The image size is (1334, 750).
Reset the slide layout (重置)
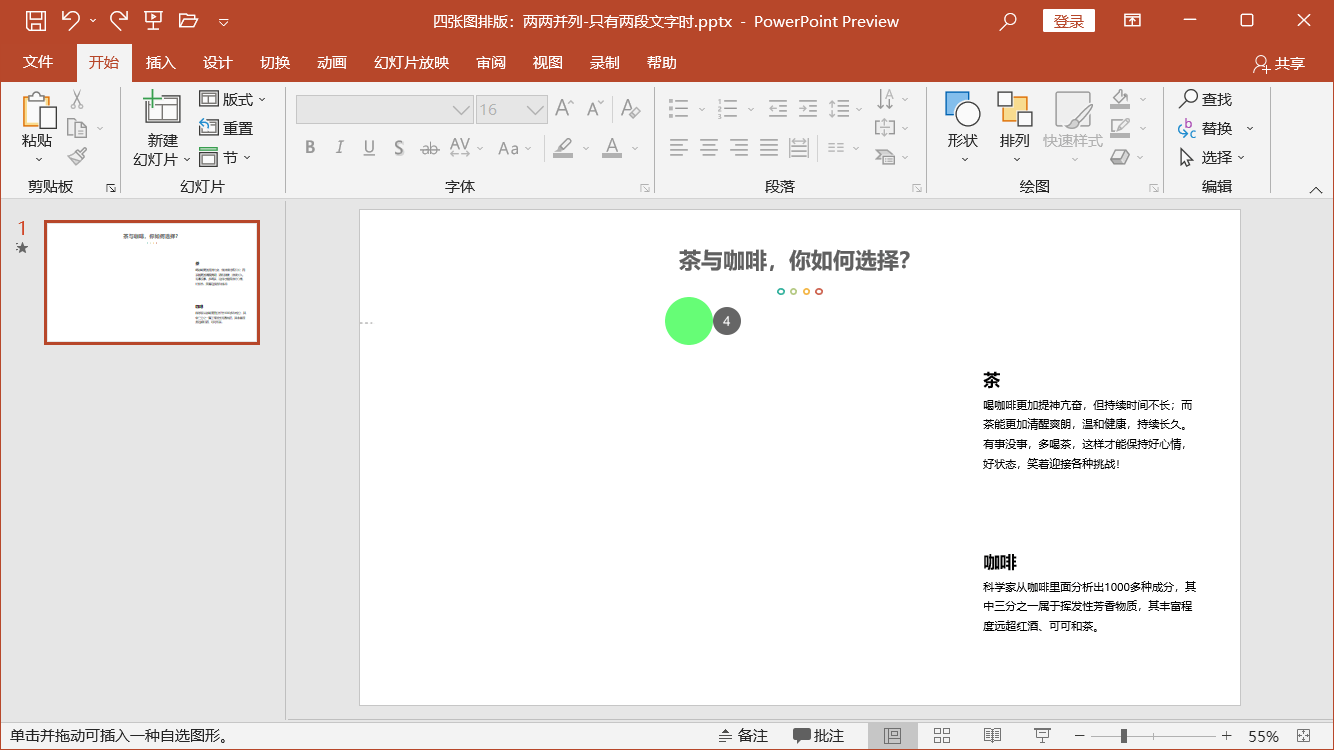point(226,128)
